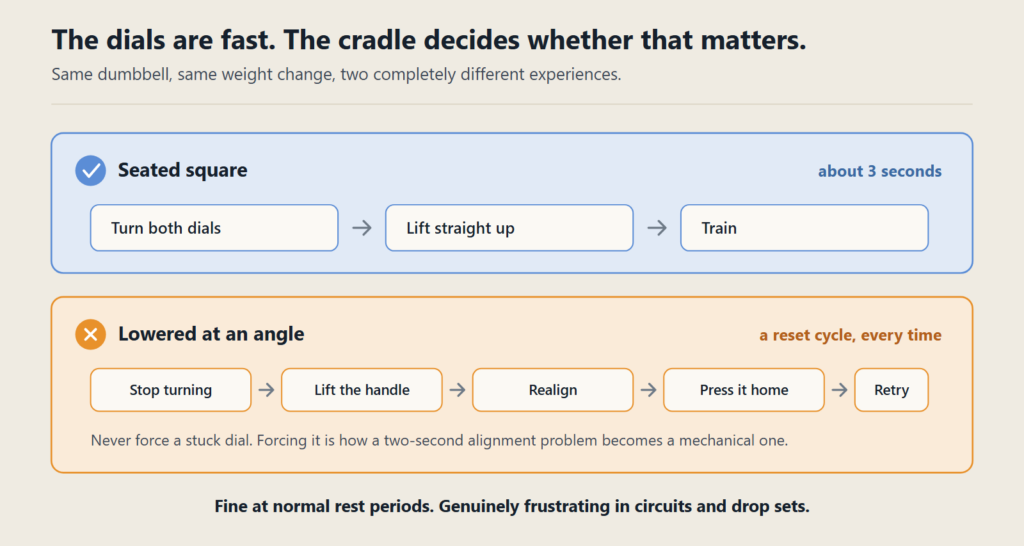Click the arrow between Lift the handle and Realign
The height and width of the screenshot is (546, 1024).
point(458,390)
